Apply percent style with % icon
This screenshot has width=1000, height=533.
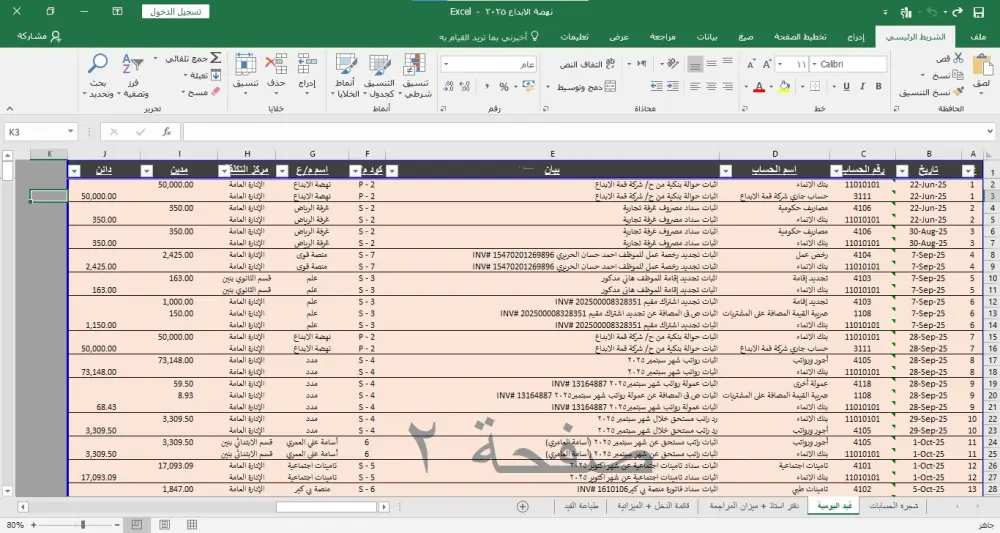pyautogui.click(x=504, y=87)
